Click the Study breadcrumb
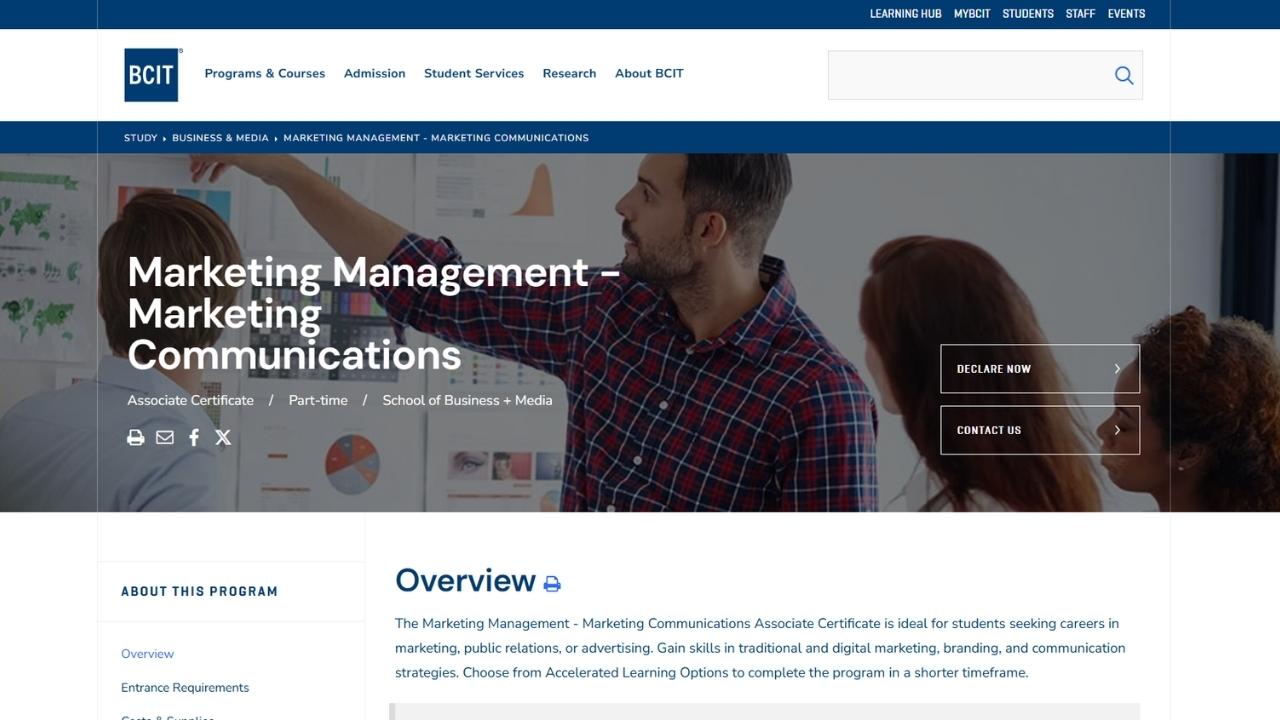Image resolution: width=1280 pixels, height=720 pixels. coord(141,138)
